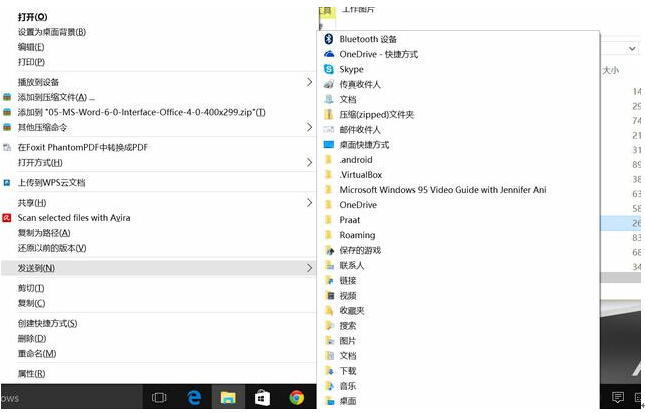645x413 pixels.
Task: Expand the 播放到设备 submenu arrow
Action: pos(309,82)
